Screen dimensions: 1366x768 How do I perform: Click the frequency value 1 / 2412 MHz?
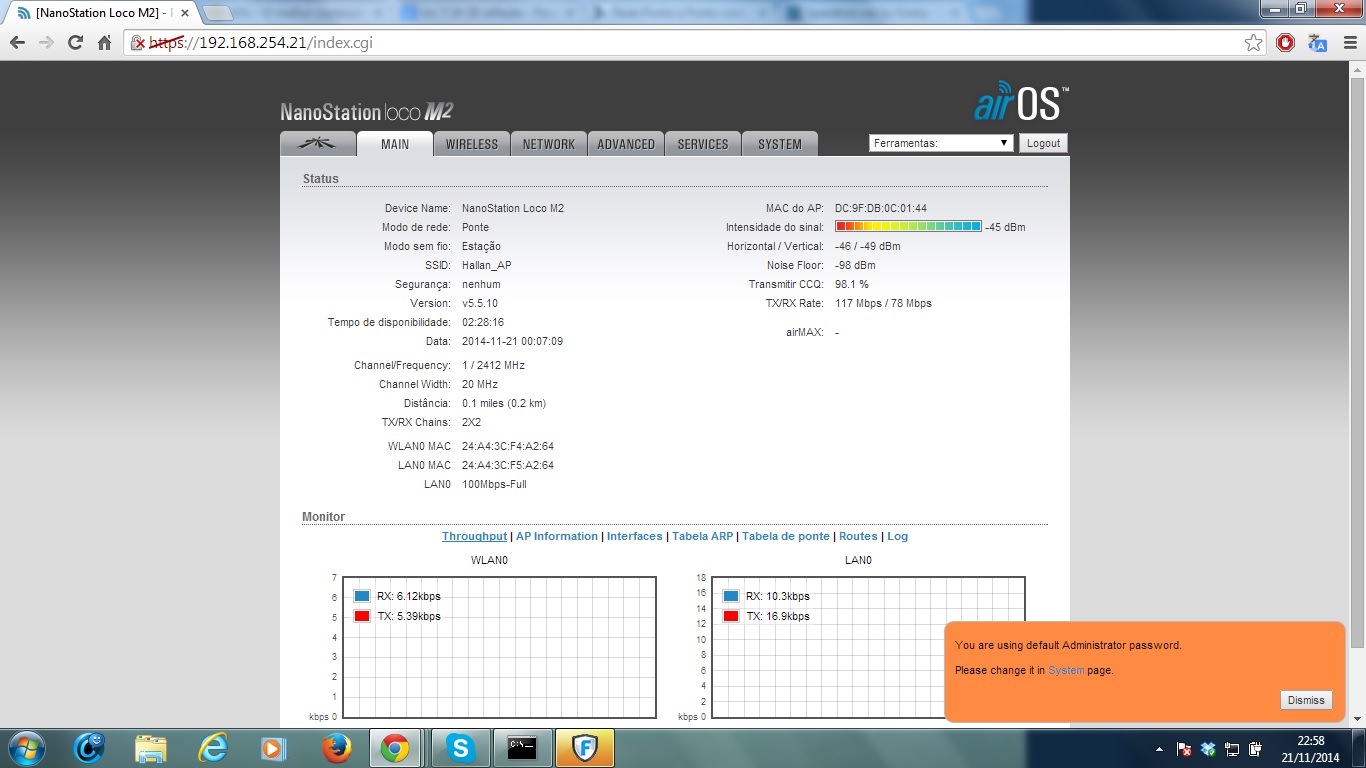pyautogui.click(x=493, y=365)
